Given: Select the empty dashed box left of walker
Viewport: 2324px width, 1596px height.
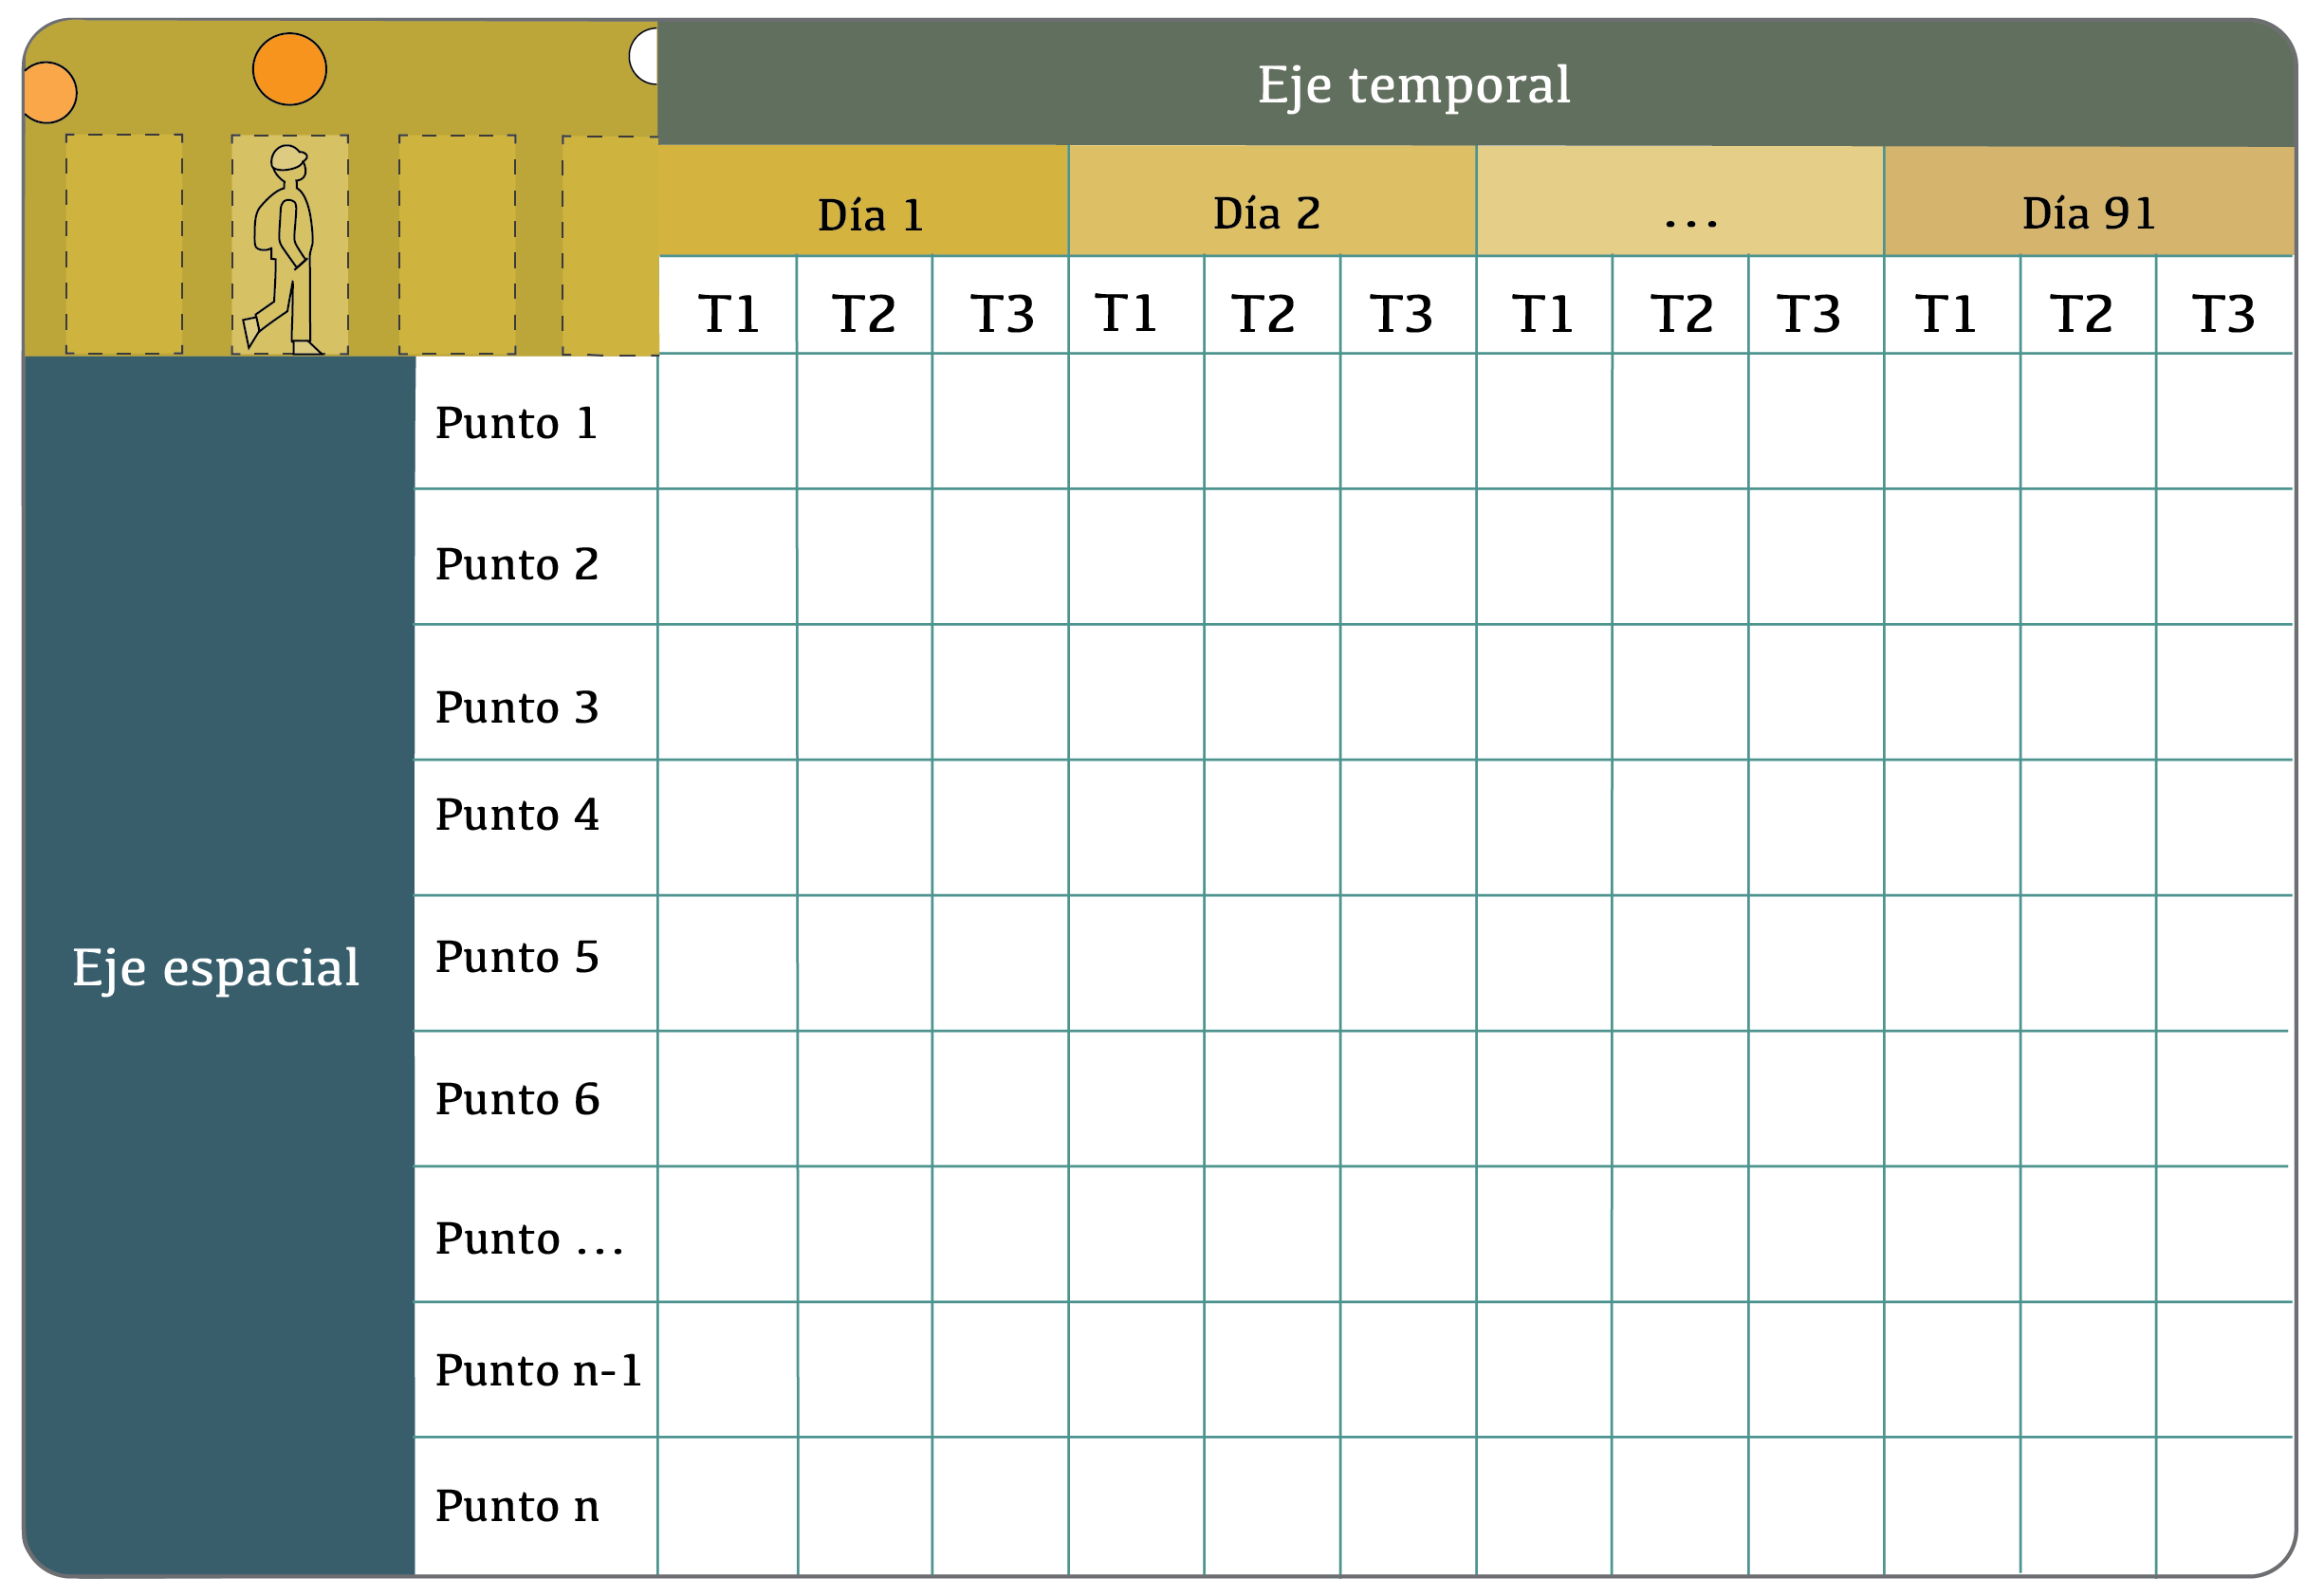Looking at the screenshot, I should click(x=124, y=244).
